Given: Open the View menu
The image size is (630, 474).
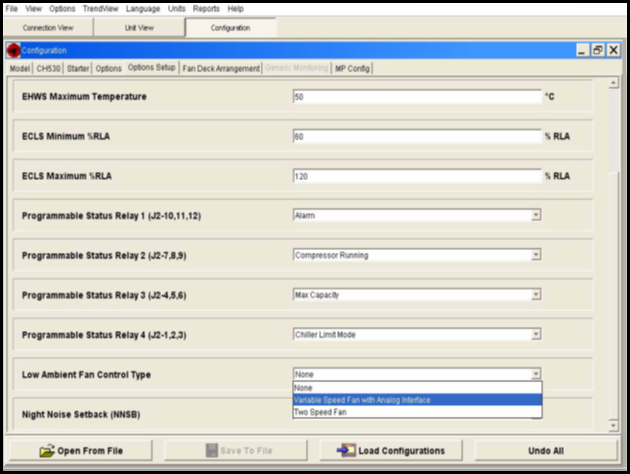Looking at the screenshot, I should pyautogui.click(x=33, y=8).
